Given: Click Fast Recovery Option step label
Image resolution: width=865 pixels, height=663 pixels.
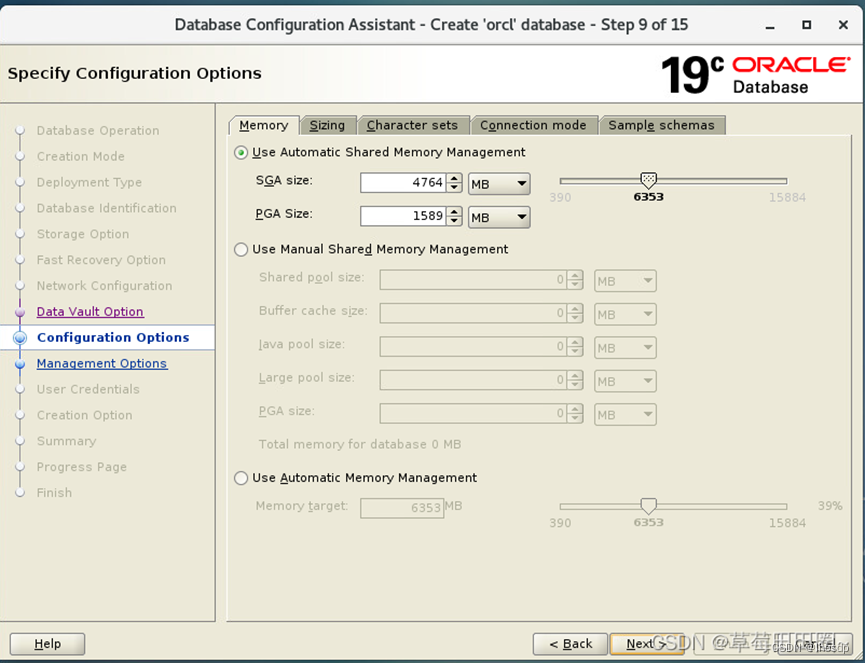Looking at the screenshot, I should (101, 260).
